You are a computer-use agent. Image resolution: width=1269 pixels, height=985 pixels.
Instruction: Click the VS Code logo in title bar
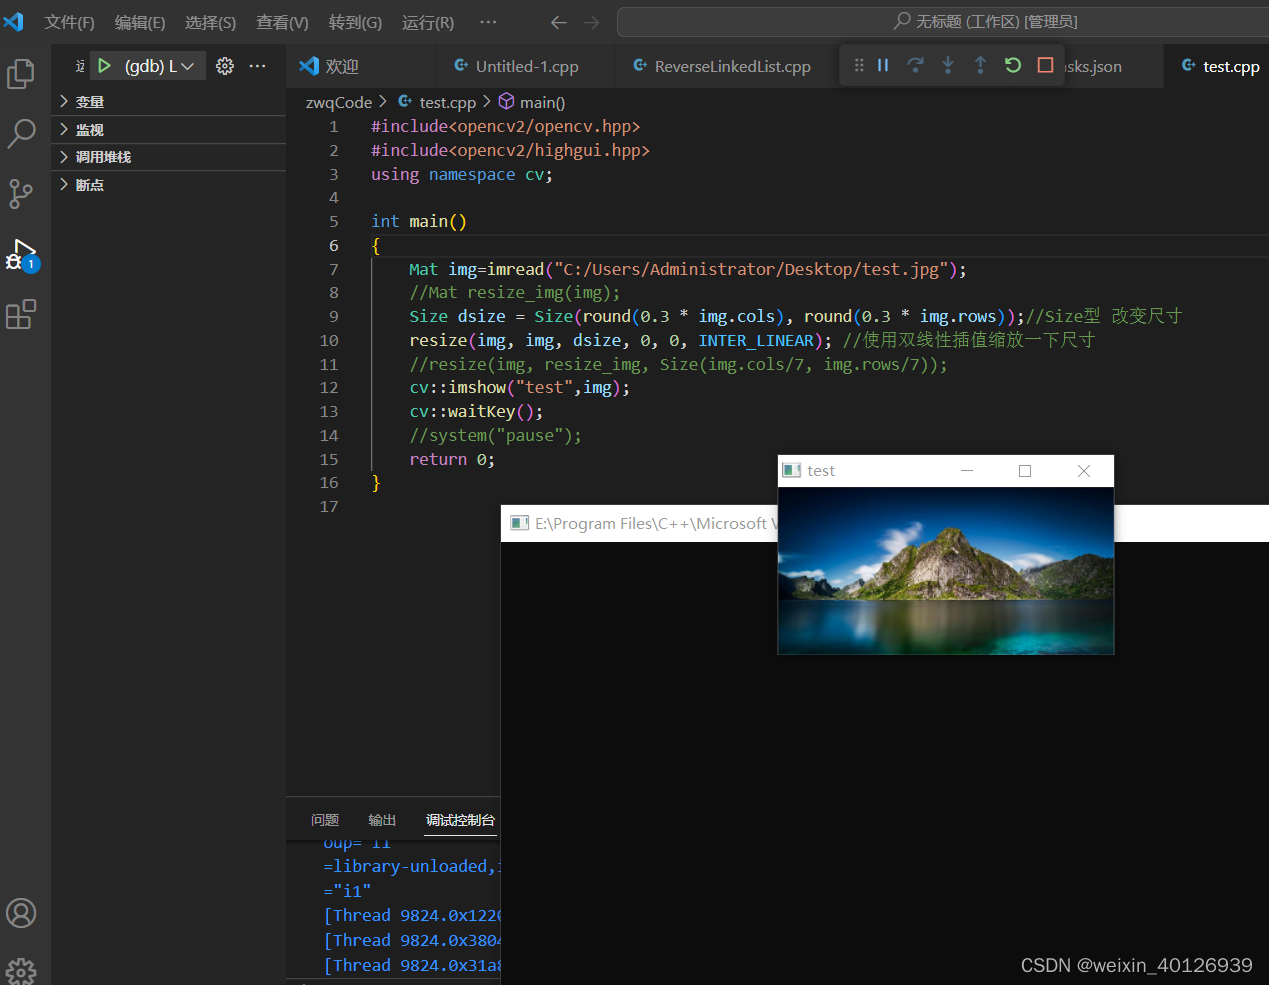click(14, 21)
